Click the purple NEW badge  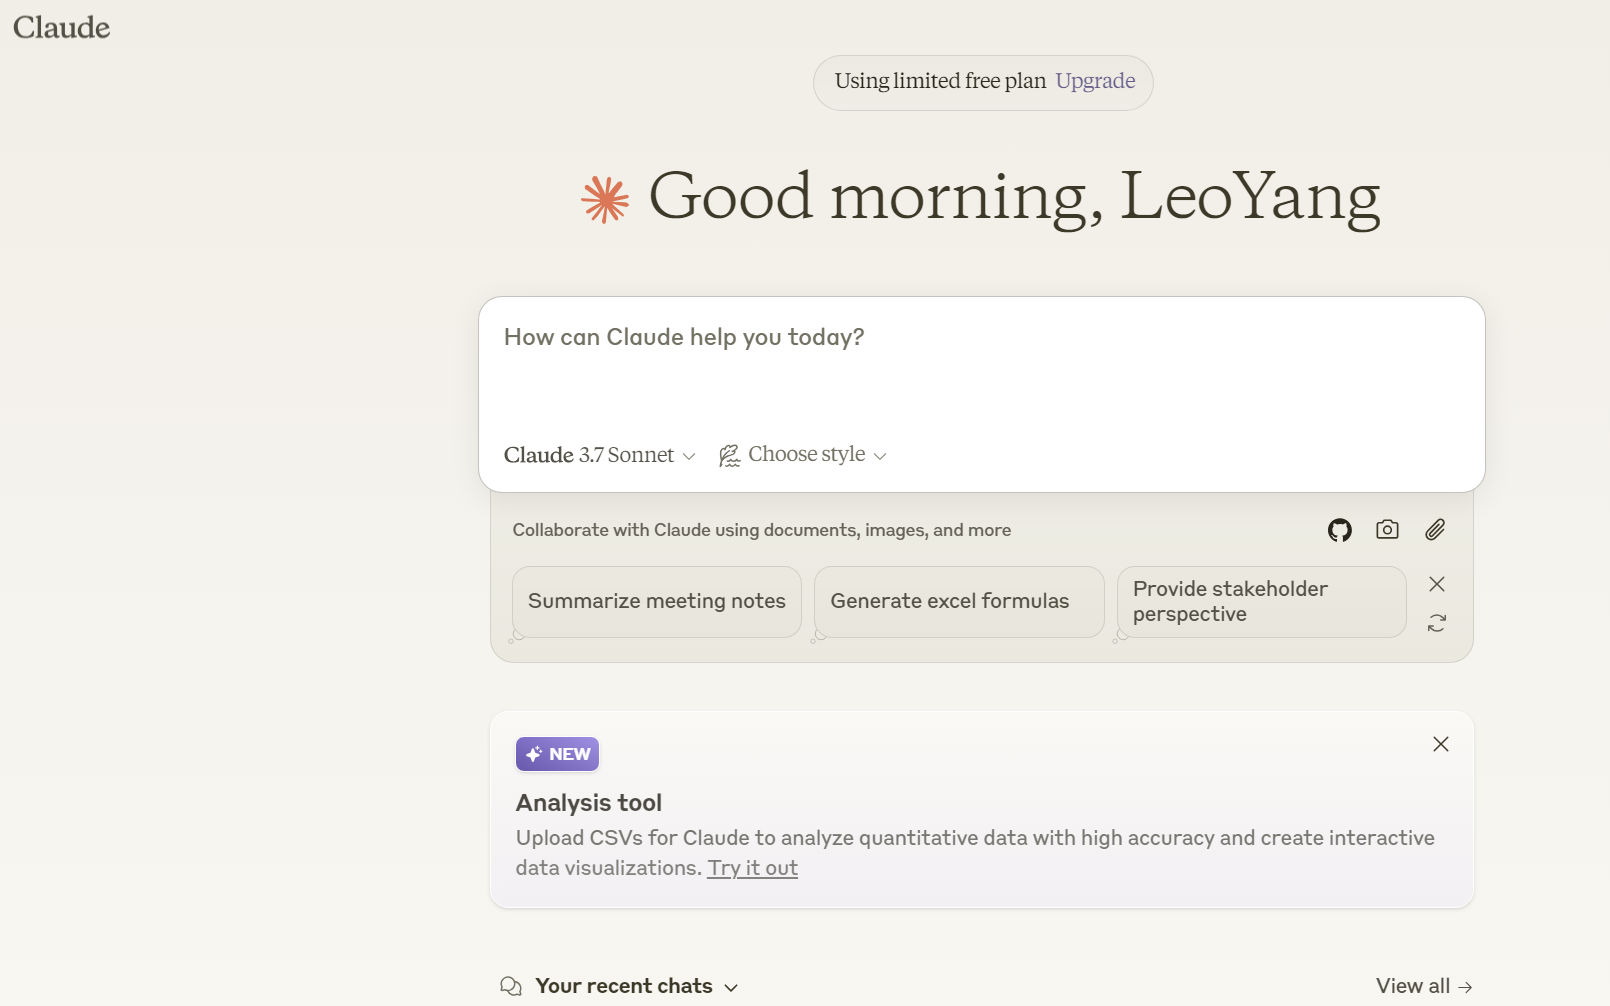[x=557, y=754]
